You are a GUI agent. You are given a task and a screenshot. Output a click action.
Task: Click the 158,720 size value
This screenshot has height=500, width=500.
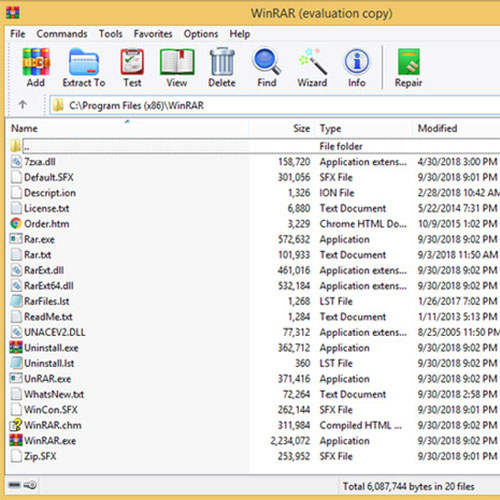tap(294, 162)
